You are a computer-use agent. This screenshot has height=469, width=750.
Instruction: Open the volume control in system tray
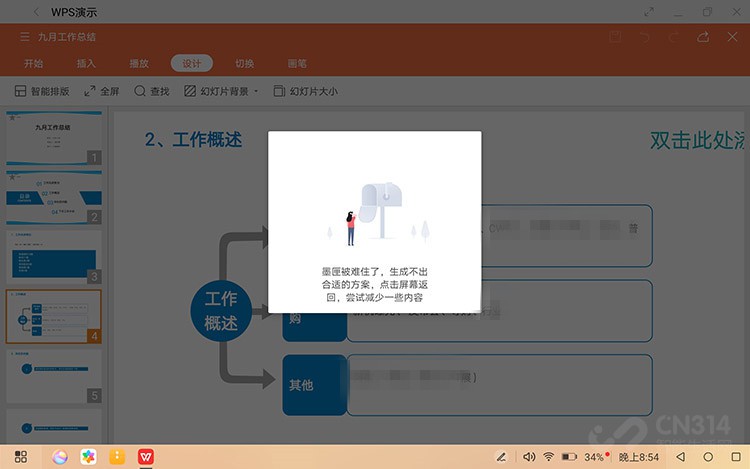pos(529,457)
